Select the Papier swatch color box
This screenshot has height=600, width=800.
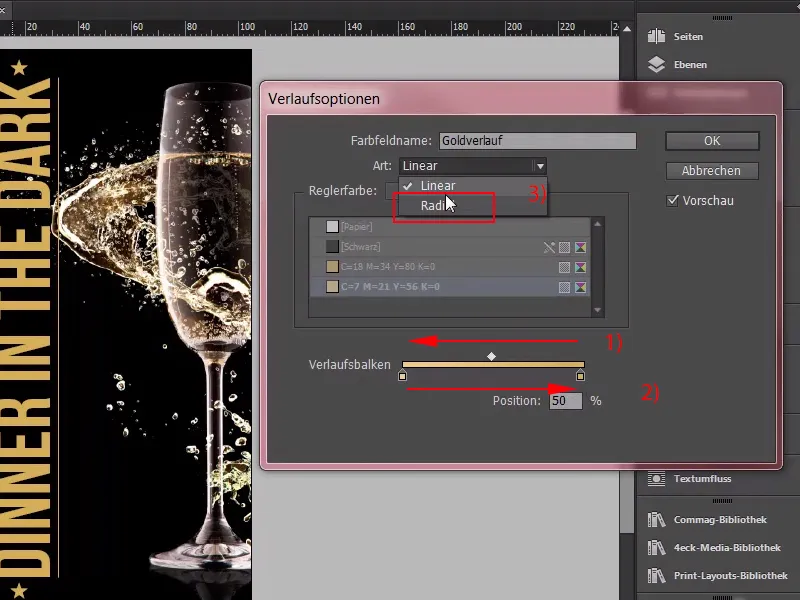point(332,227)
